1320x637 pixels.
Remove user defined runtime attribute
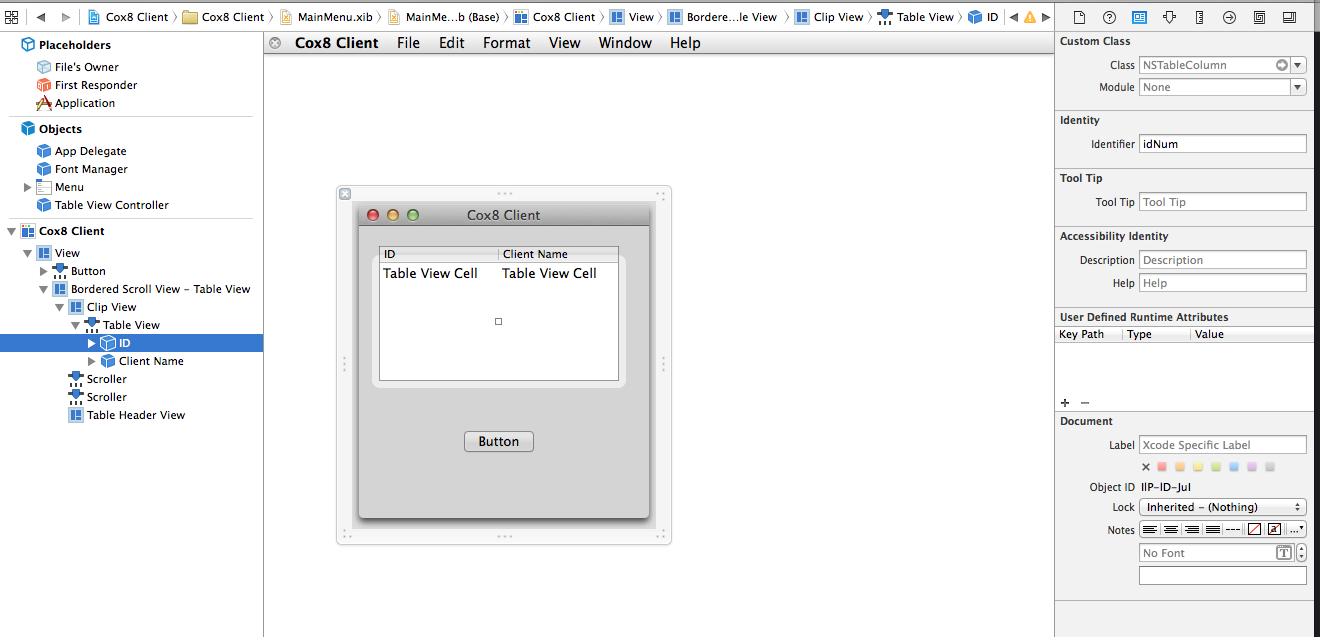pyautogui.click(x=1085, y=403)
